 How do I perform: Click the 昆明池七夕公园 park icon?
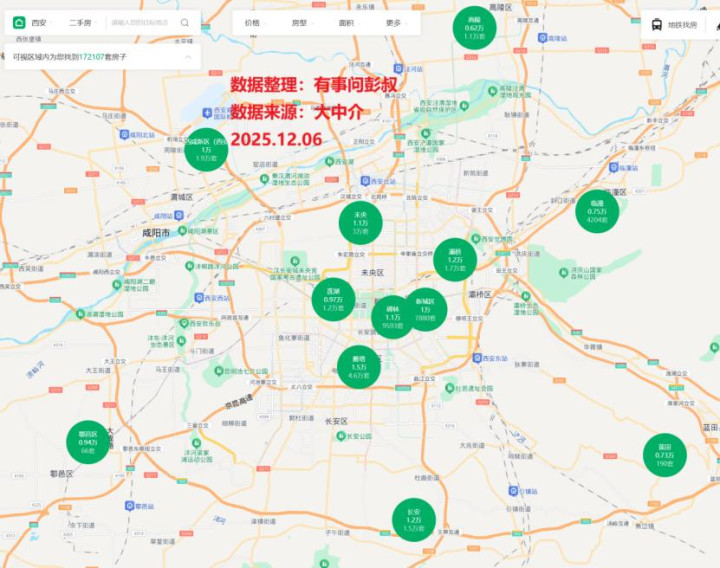click(219, 371)
